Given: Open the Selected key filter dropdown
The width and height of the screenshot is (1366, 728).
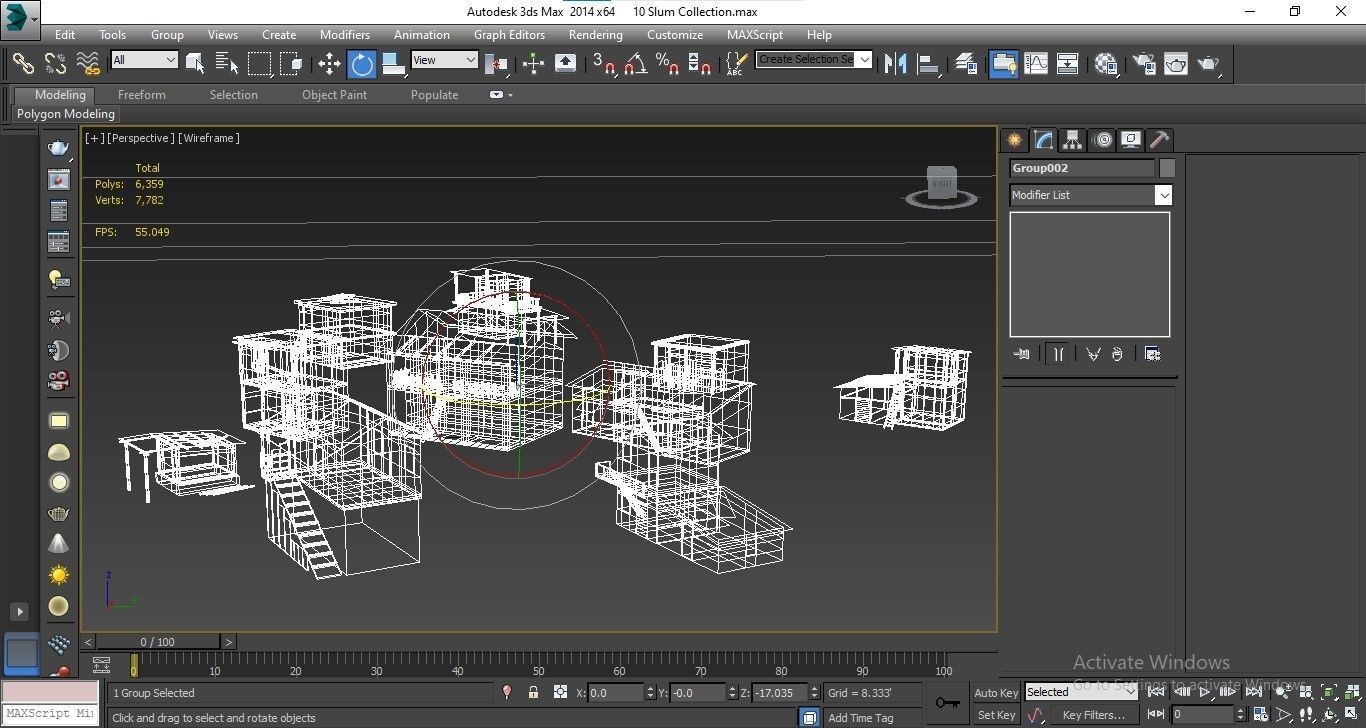Looking at the screenshot, I should [x=1081, y=692].
